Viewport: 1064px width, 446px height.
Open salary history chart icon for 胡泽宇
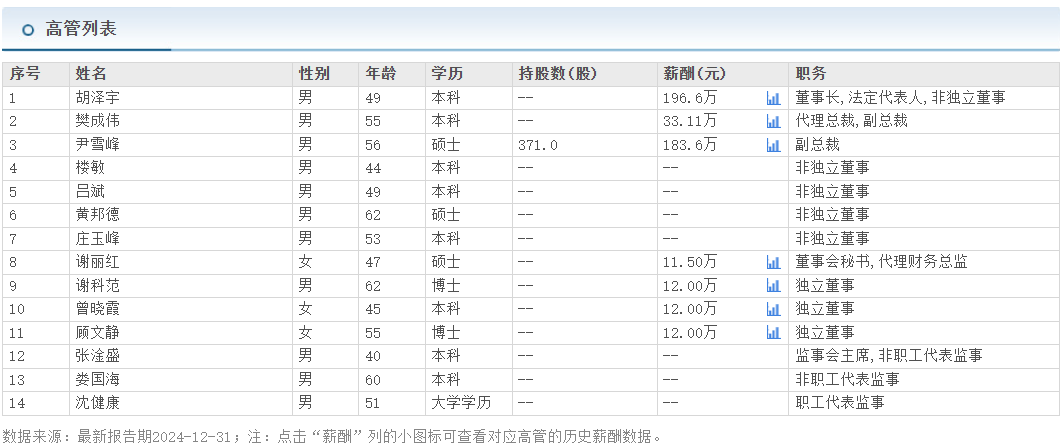point(773,98)
